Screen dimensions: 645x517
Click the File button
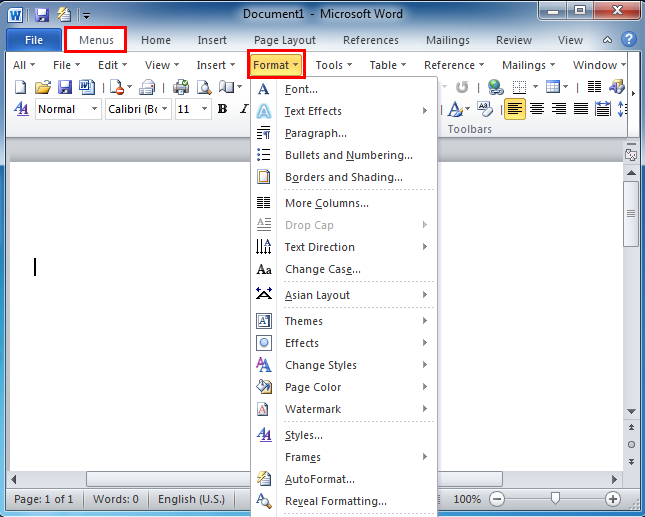pos(33,40)
